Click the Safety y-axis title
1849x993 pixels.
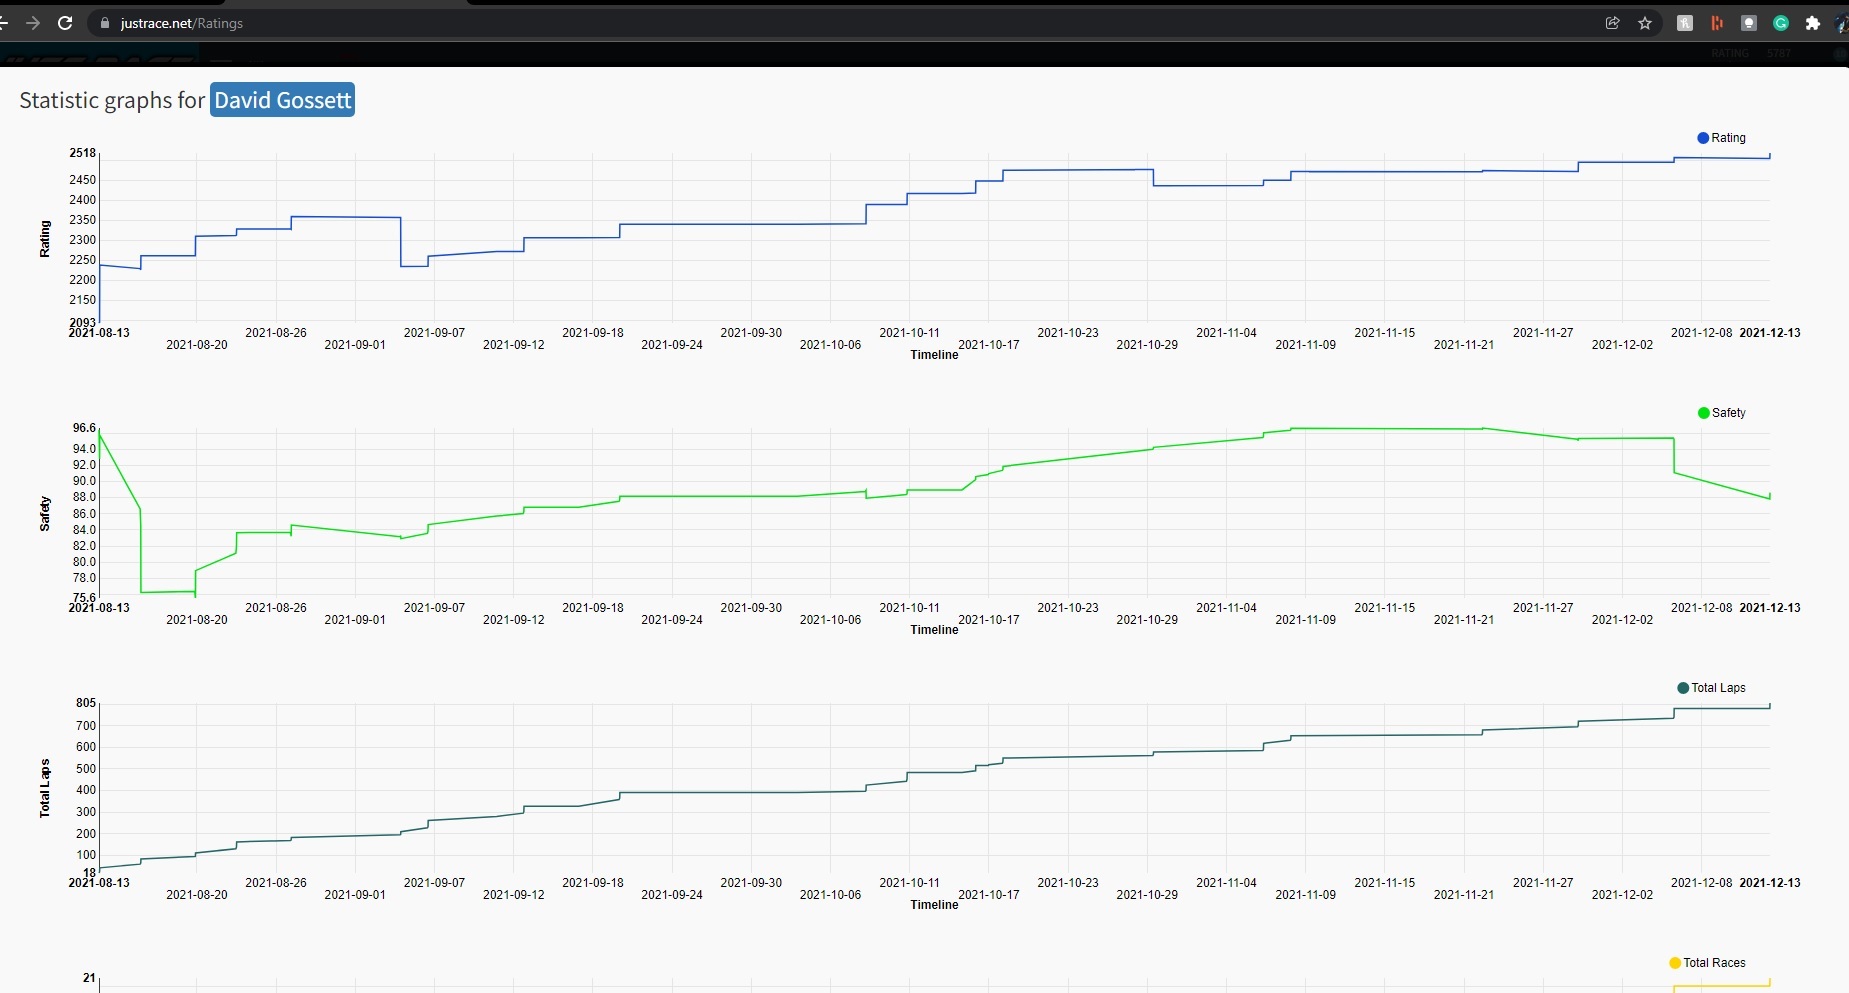tap(45, 514)
